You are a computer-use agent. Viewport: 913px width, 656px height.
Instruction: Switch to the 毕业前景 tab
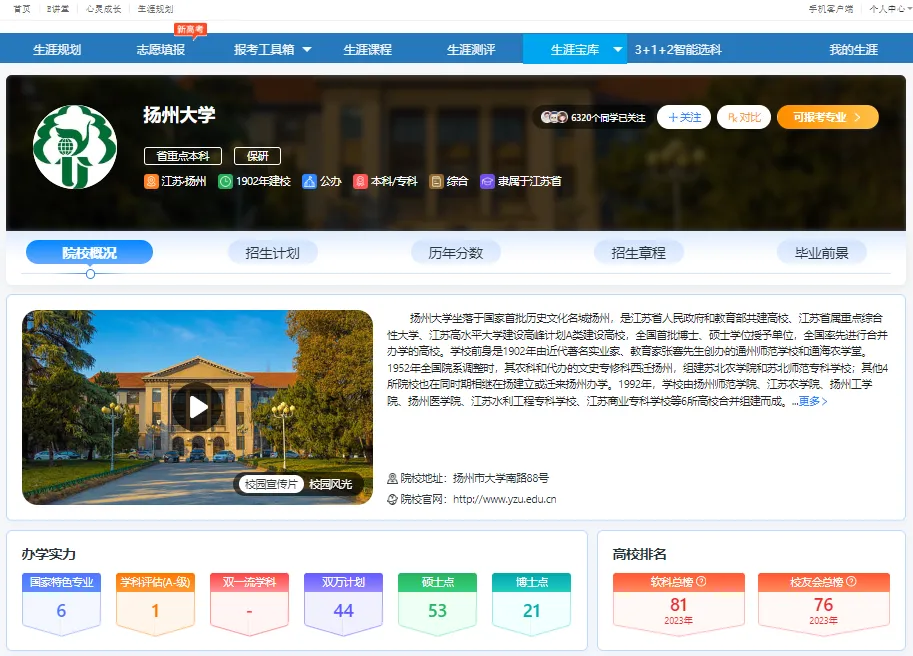tap(822, 253)
